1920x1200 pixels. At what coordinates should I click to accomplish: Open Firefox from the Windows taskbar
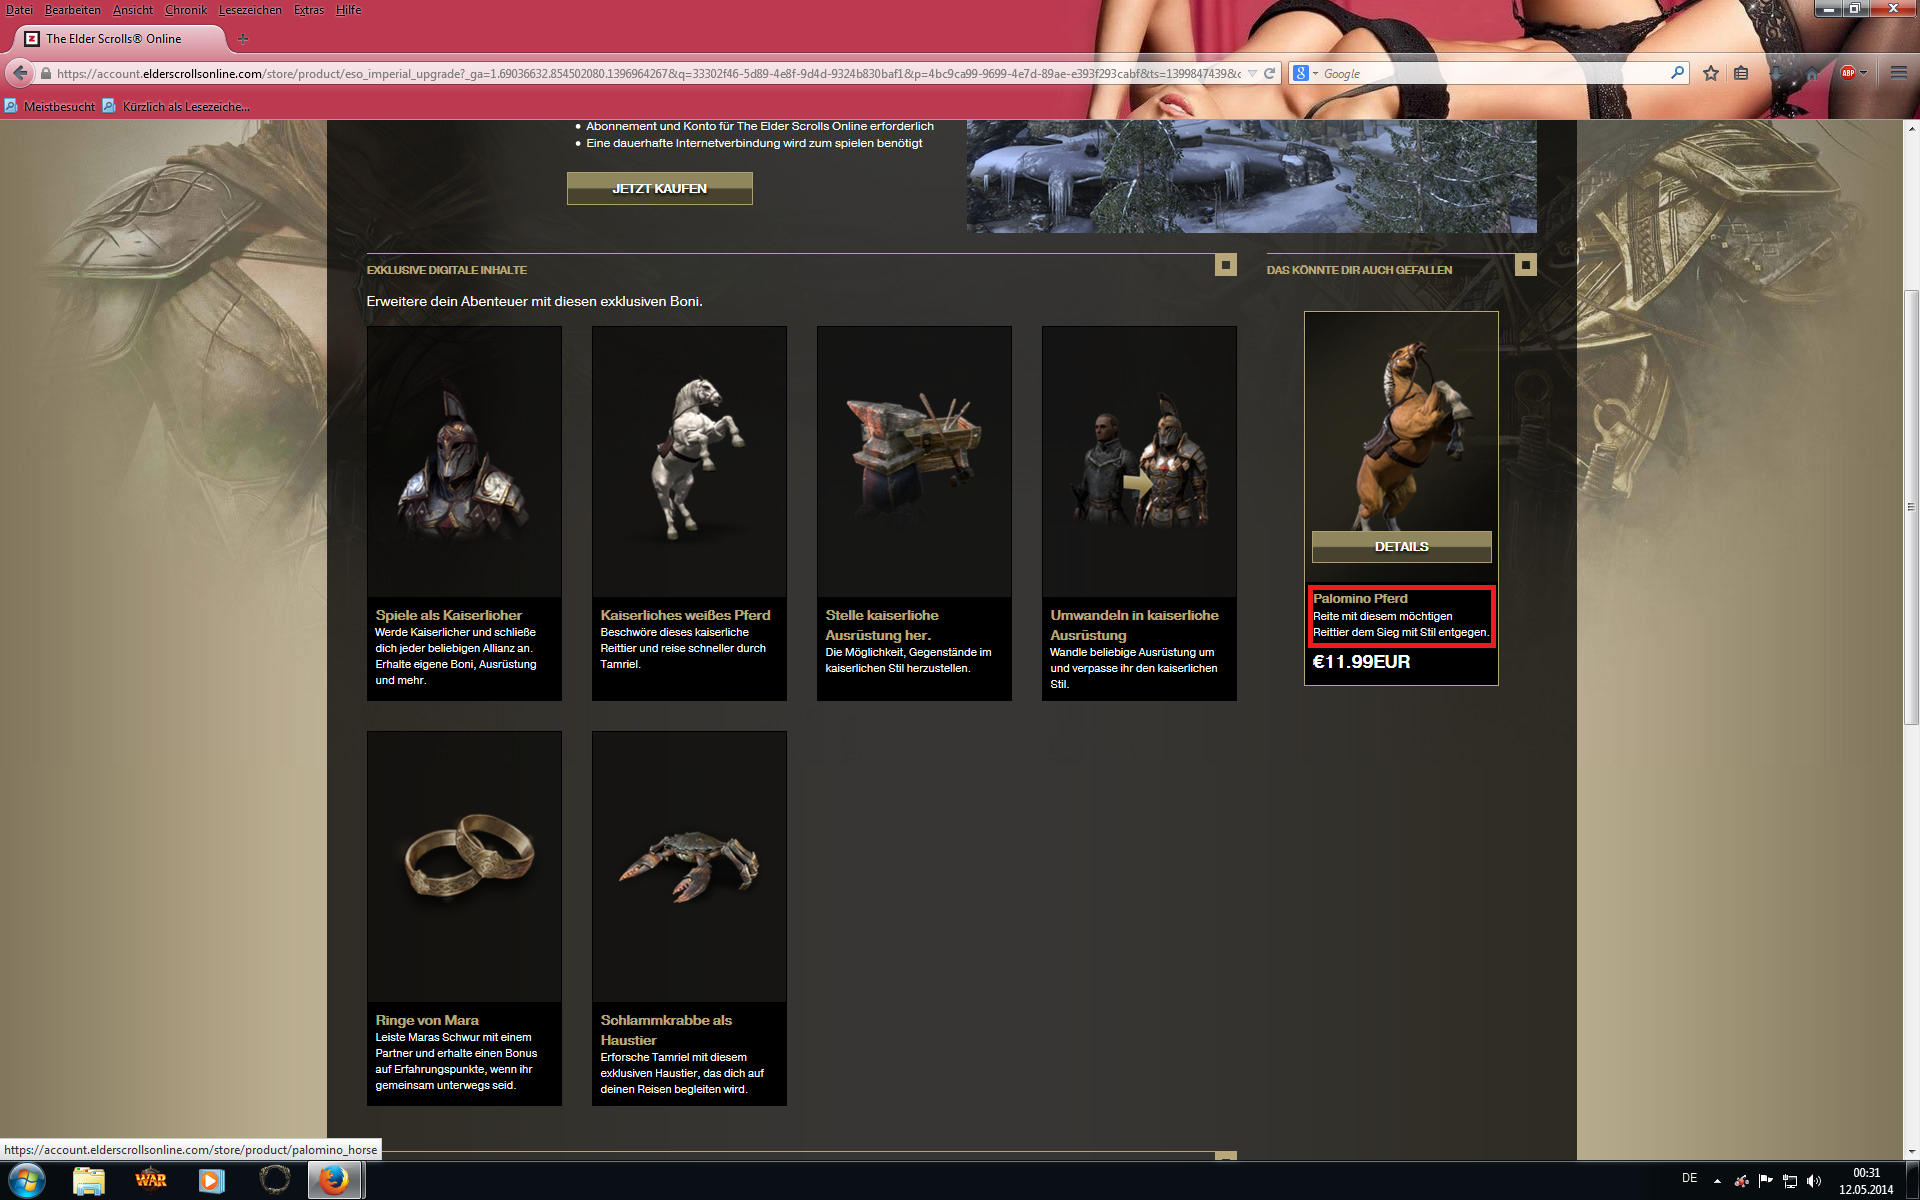(334, 1180)
